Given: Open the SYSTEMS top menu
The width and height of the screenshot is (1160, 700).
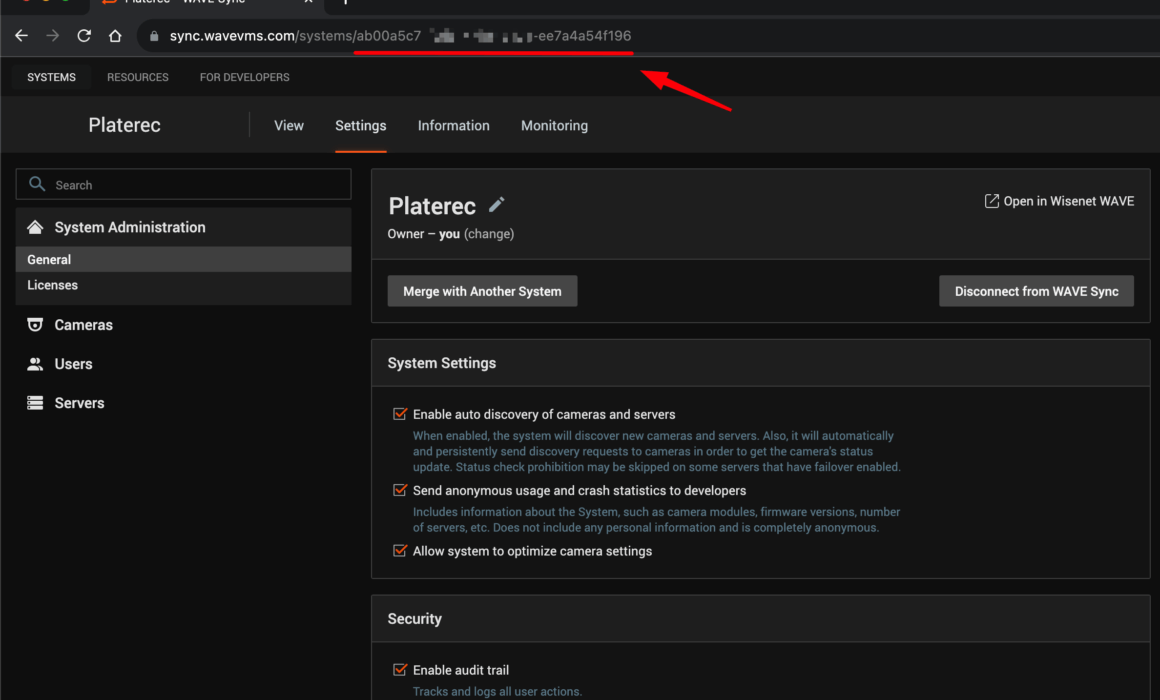Looking at the screenshot, I should point(52,77).
